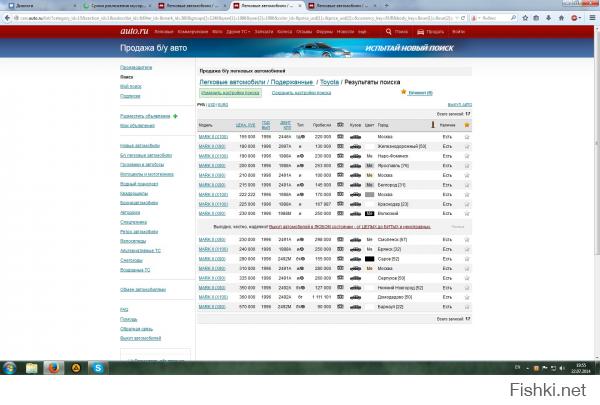Reload the page using the refresh icon
Screen dimensions: 600x405
(x=463, y=18)
